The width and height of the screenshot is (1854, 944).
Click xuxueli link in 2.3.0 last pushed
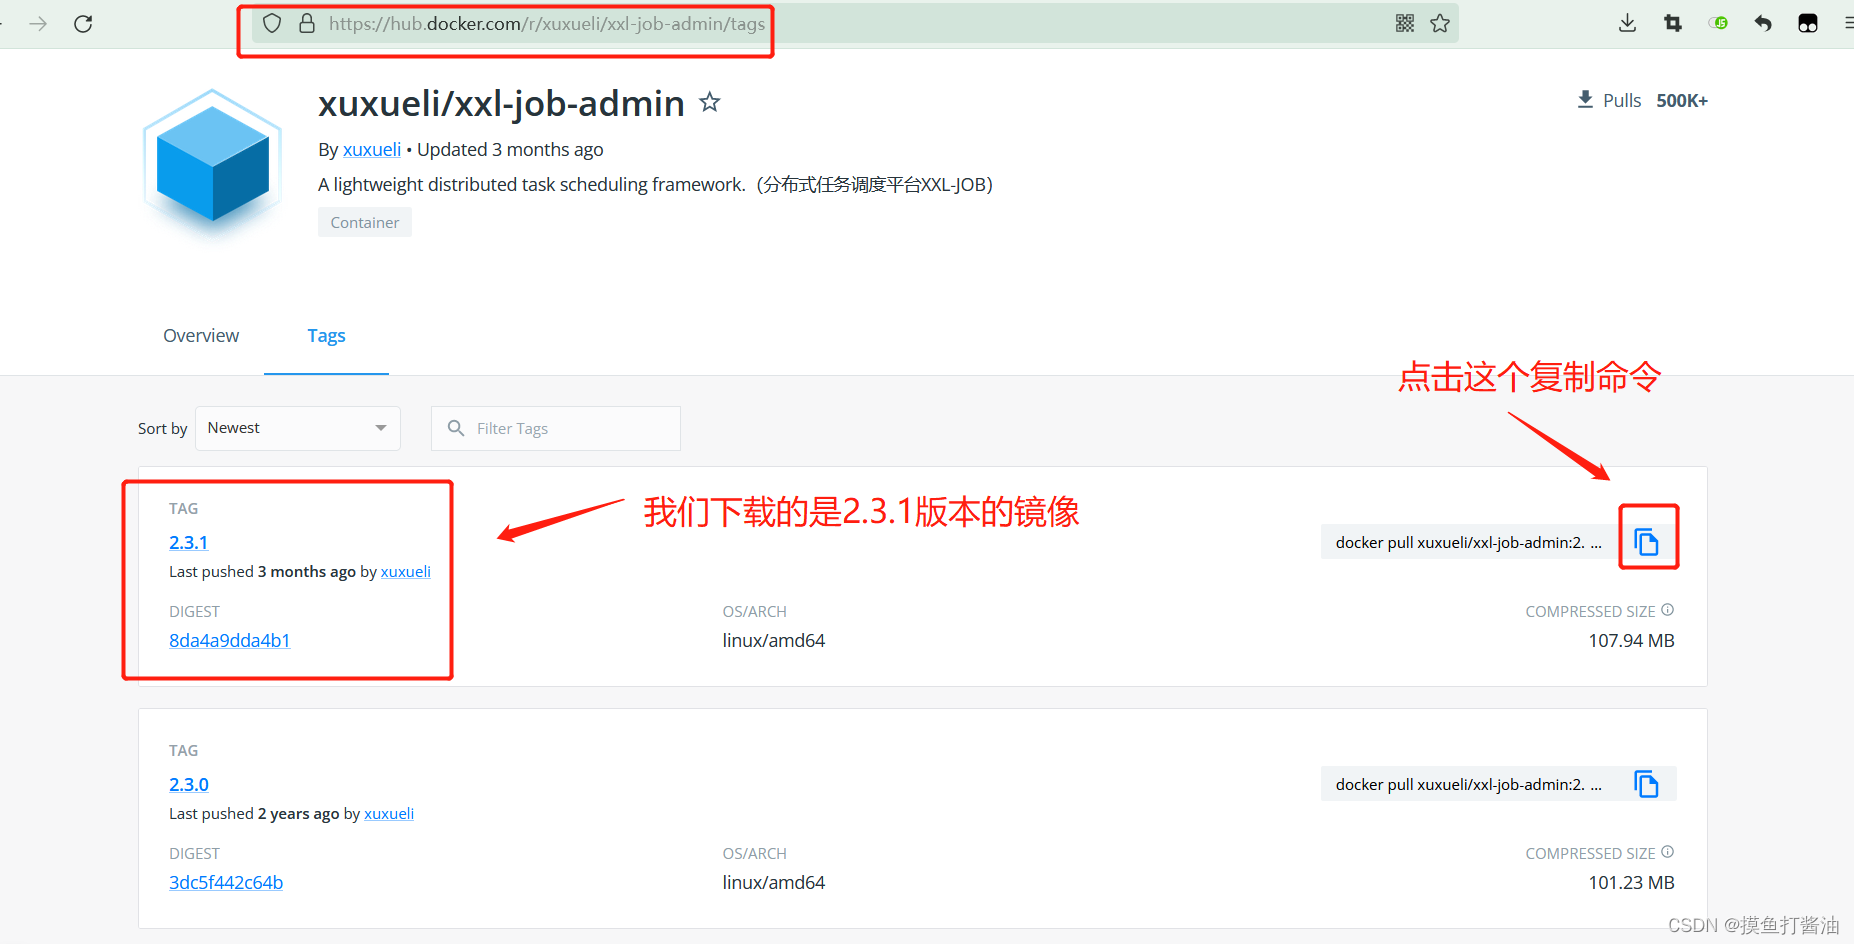[x=389, y=814]
